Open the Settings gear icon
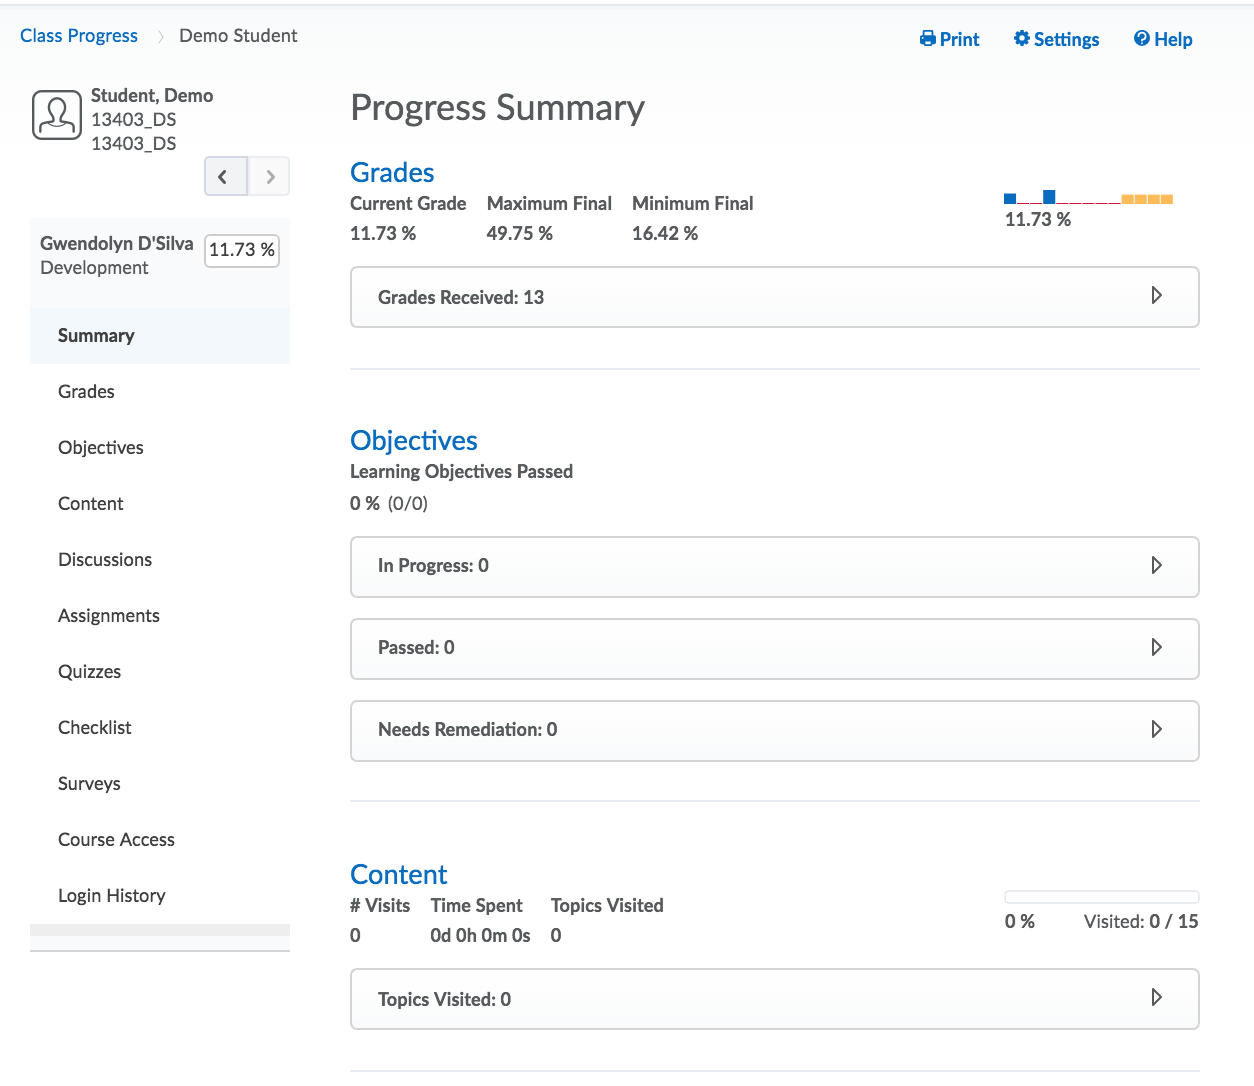The image size is (1254, 1086). 1021,38
